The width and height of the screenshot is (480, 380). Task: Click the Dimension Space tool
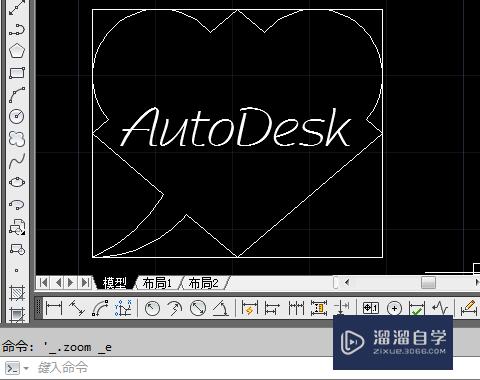click(319, 308)
